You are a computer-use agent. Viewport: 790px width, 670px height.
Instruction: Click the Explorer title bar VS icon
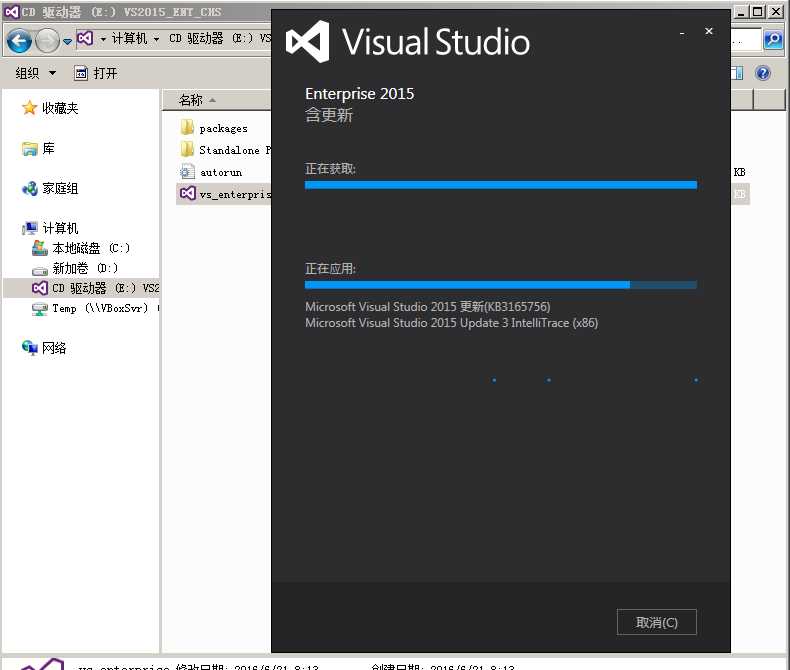point(12,11)
